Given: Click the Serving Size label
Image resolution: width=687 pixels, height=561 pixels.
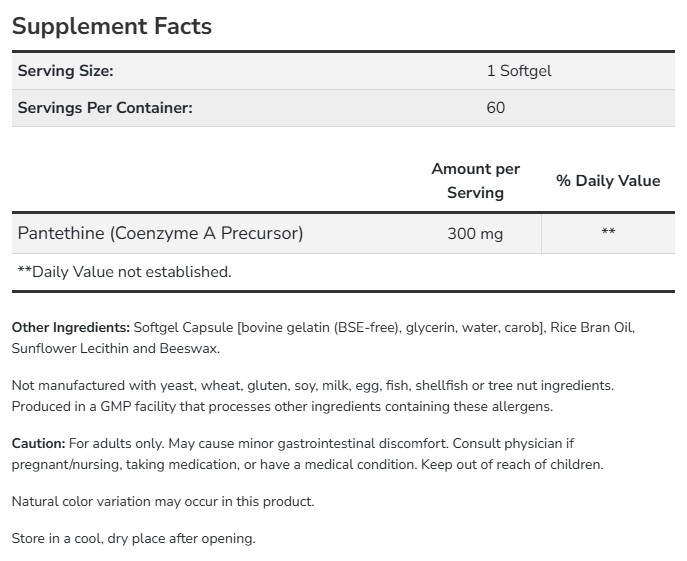Looking at the screenshot, I should pos(66,71).
